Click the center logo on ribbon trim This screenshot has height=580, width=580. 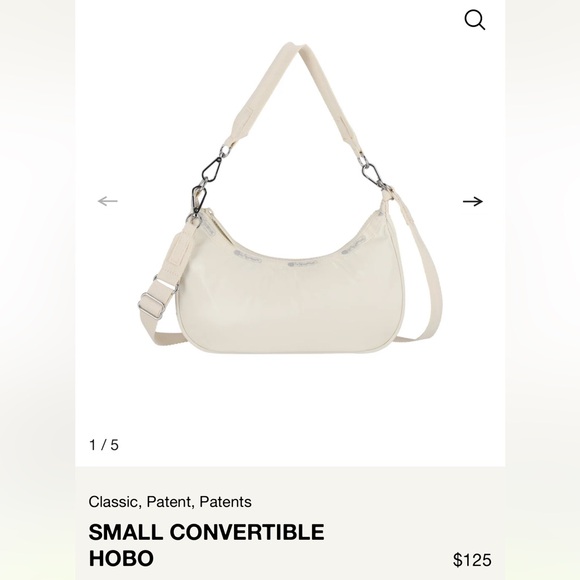(302, 264)
